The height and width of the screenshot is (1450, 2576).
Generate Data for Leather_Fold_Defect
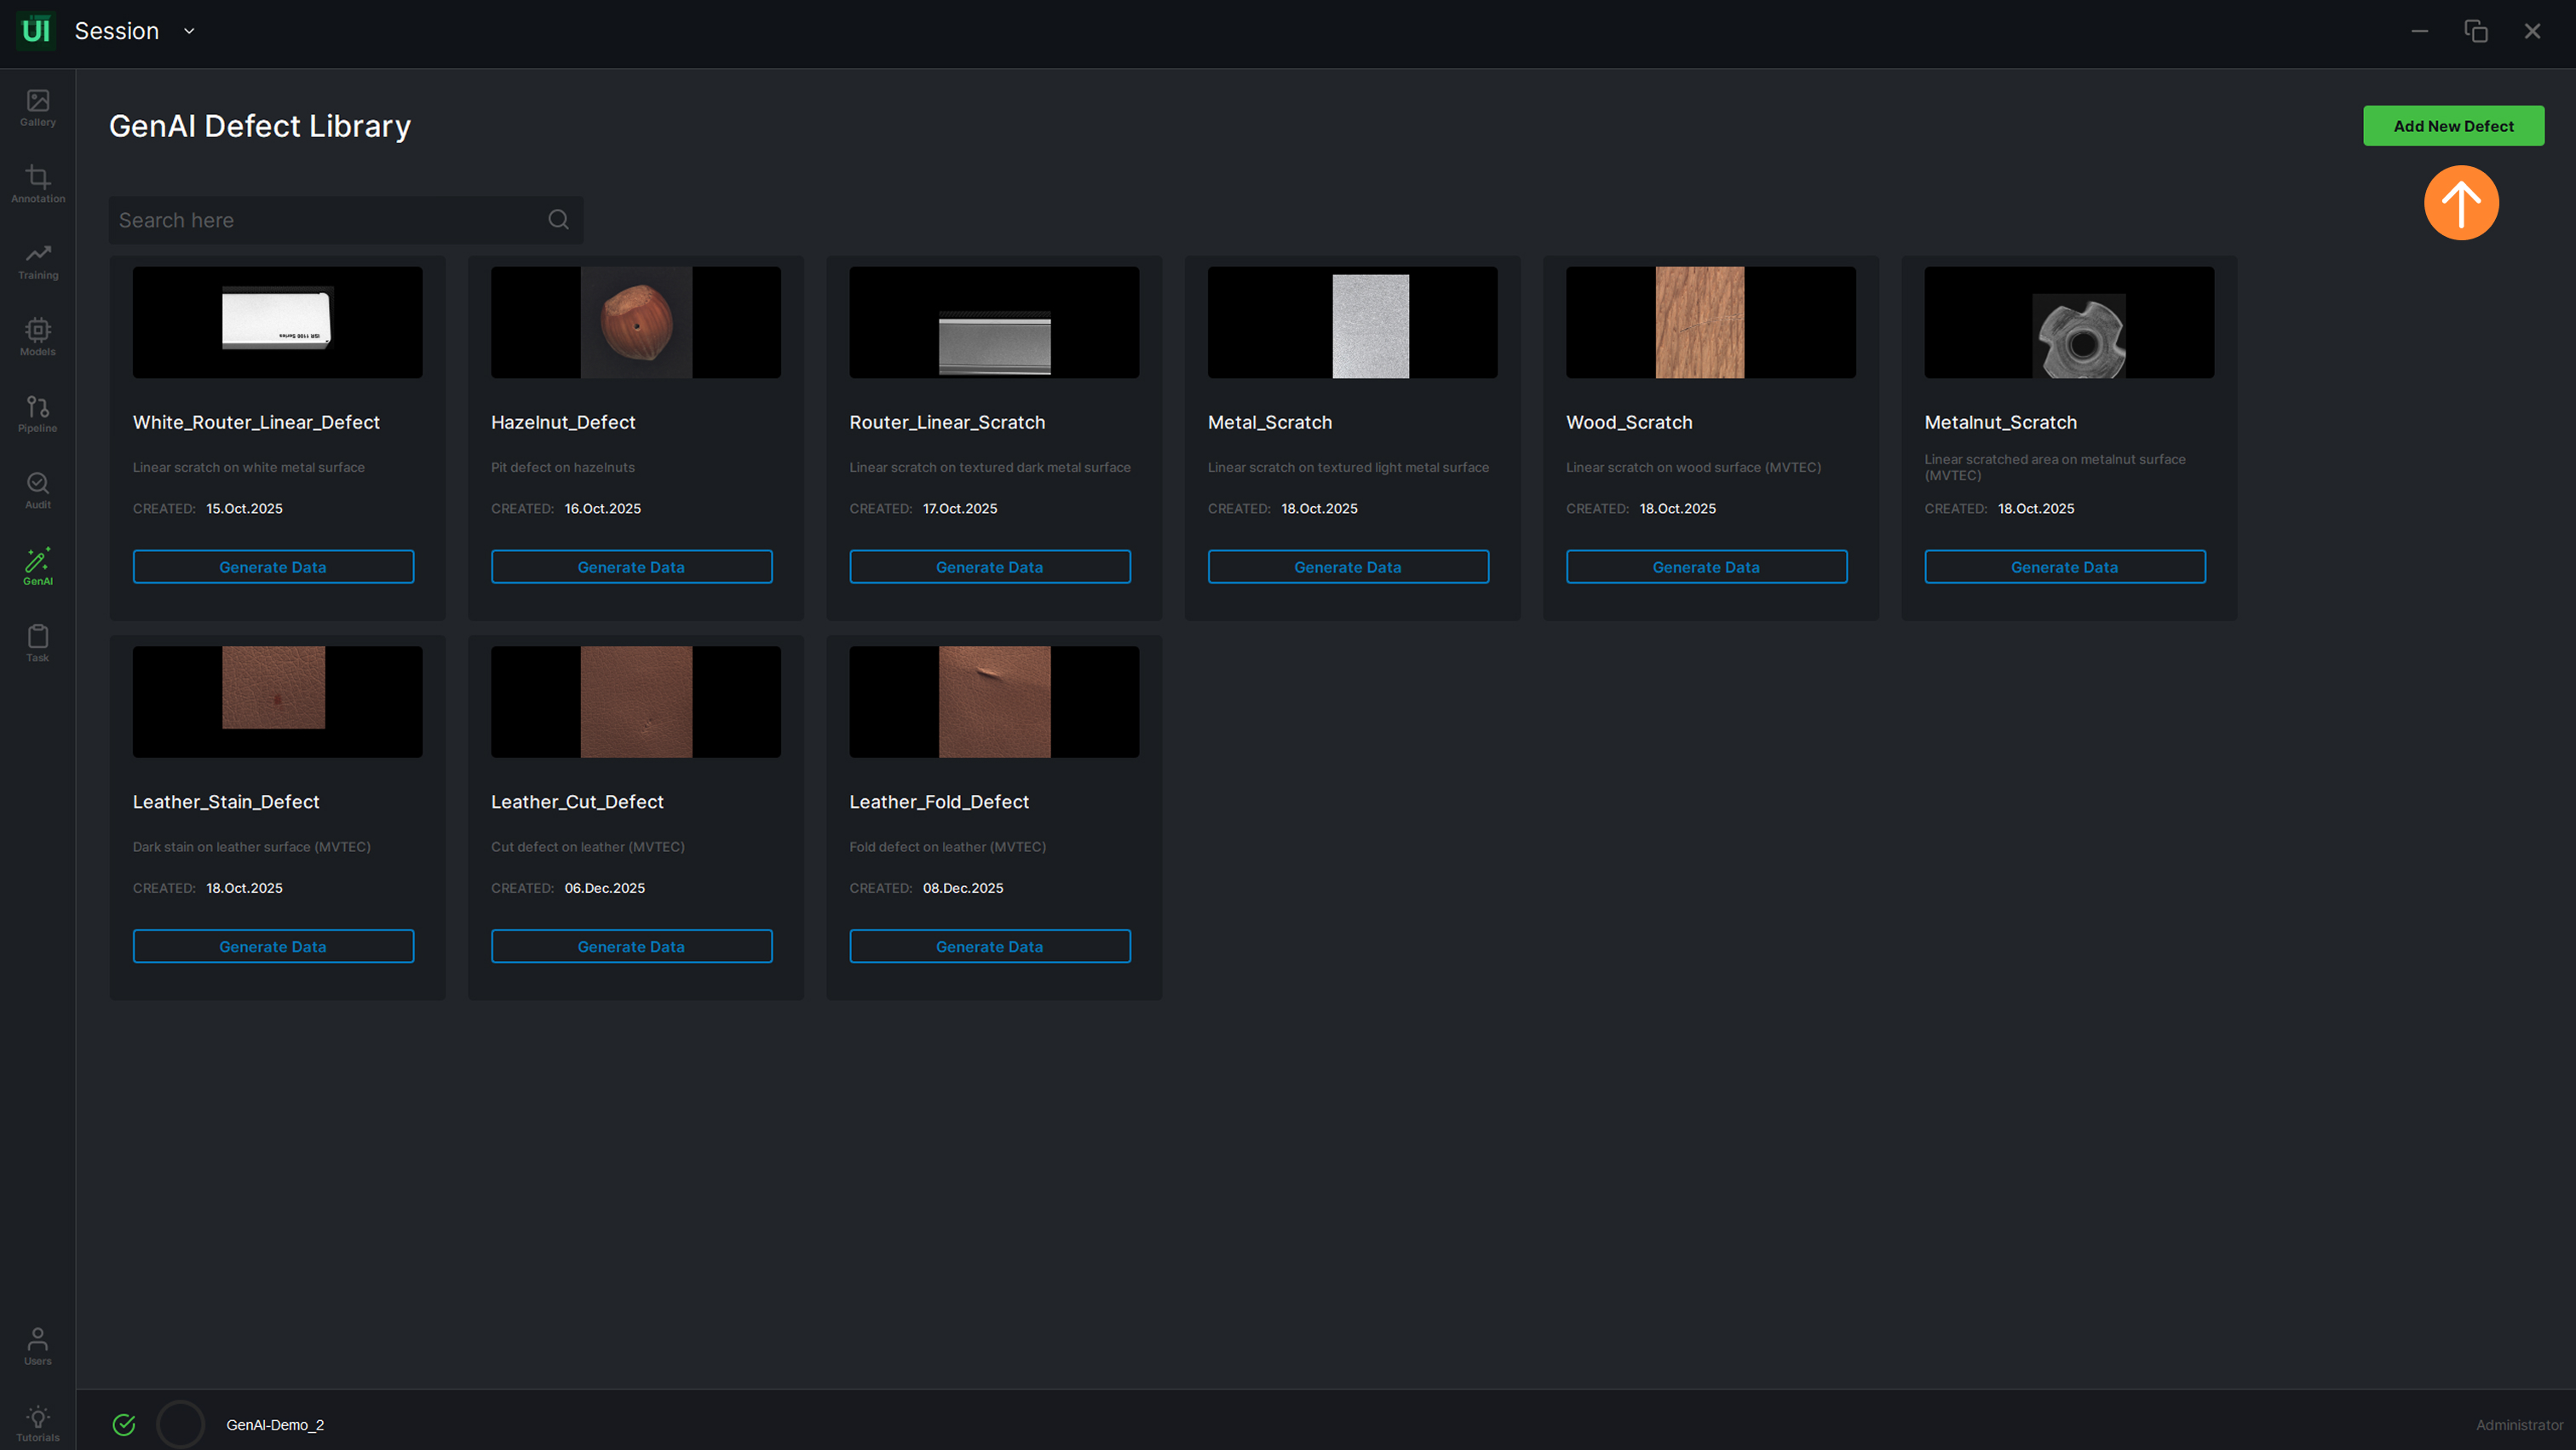point(989,946)
